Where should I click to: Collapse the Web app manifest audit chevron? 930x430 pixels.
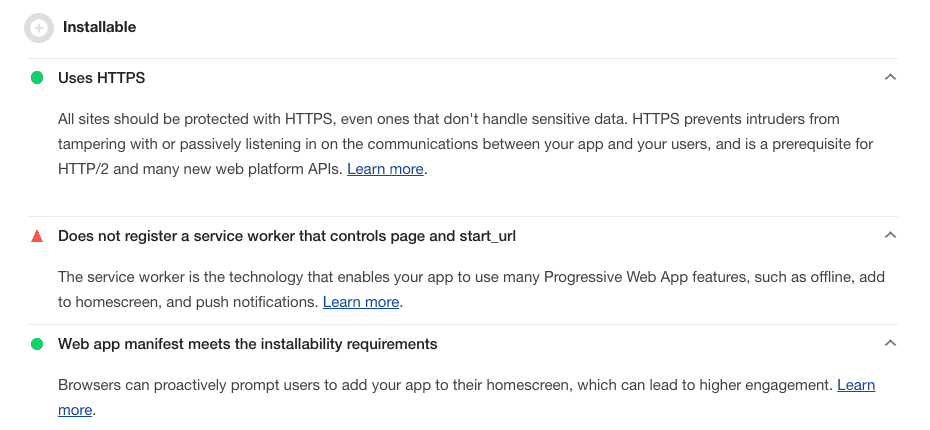point(890,343)
